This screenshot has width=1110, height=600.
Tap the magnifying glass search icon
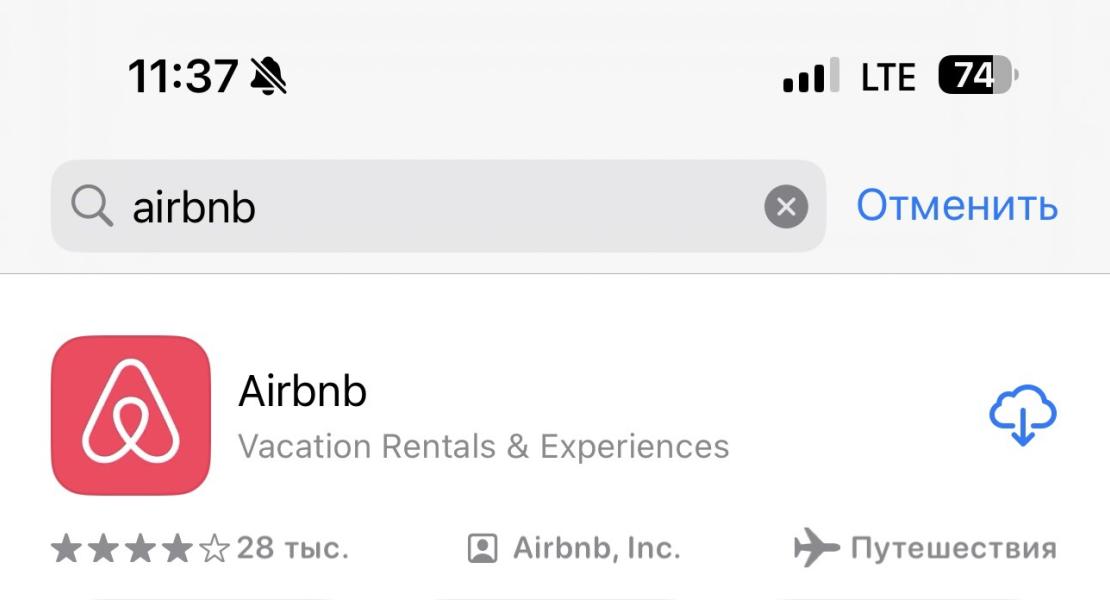tap(92, 206)
